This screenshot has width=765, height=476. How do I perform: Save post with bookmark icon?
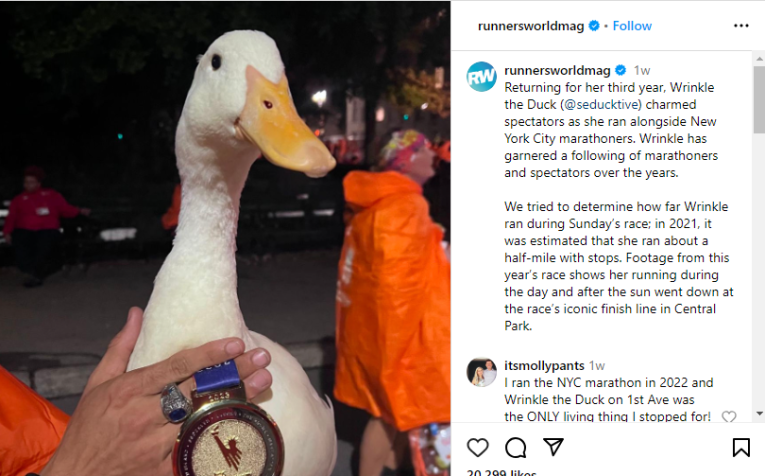coord(741,447)
